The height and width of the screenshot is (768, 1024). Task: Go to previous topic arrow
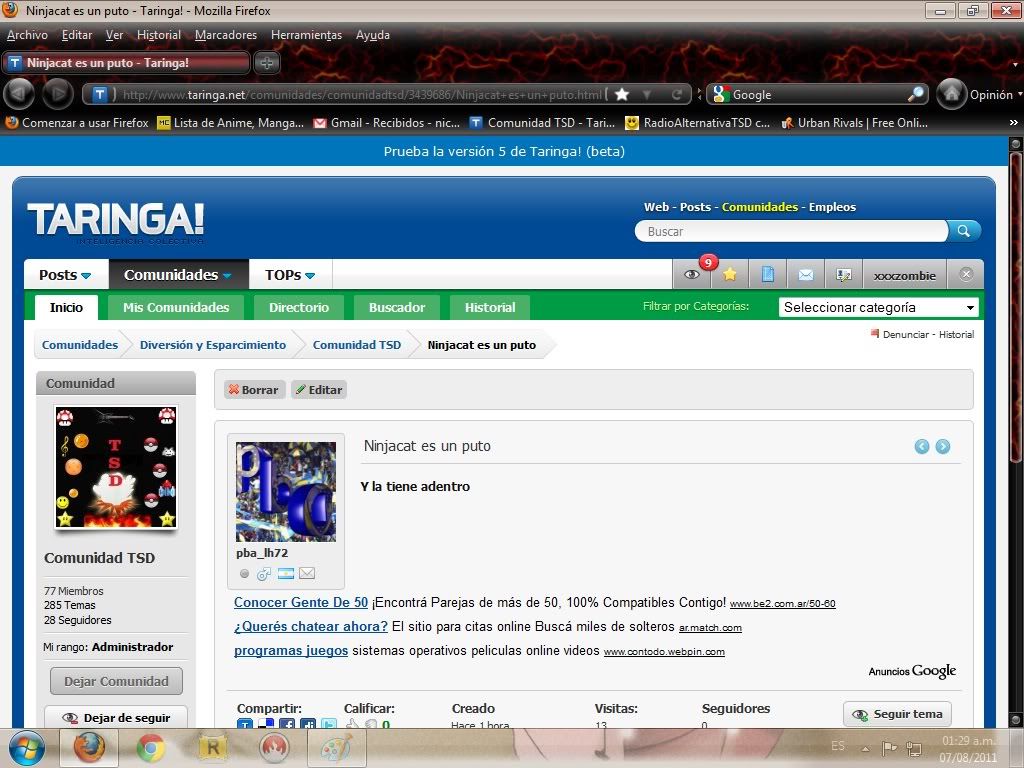coord(921,447)
